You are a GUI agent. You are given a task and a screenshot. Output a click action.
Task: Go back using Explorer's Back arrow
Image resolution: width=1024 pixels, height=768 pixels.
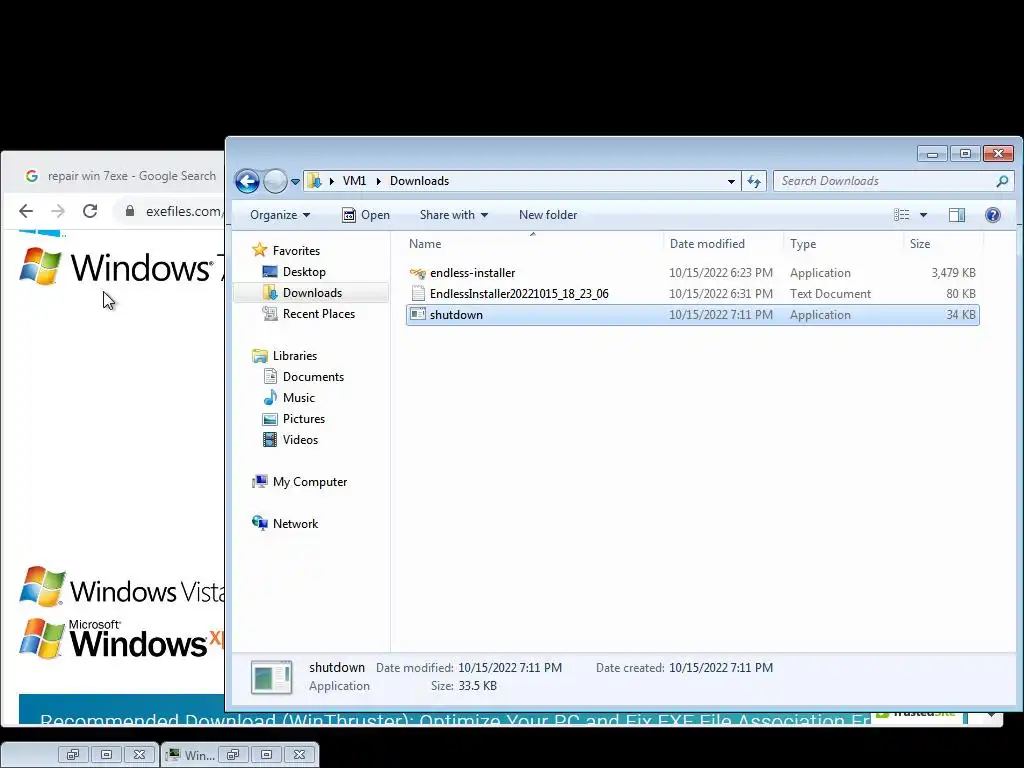click(x=248, y=181)
